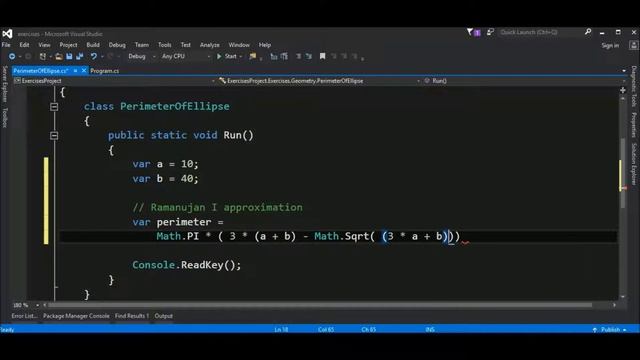Click the Save file icon
640x360 pixels.
tap(69, 56)
